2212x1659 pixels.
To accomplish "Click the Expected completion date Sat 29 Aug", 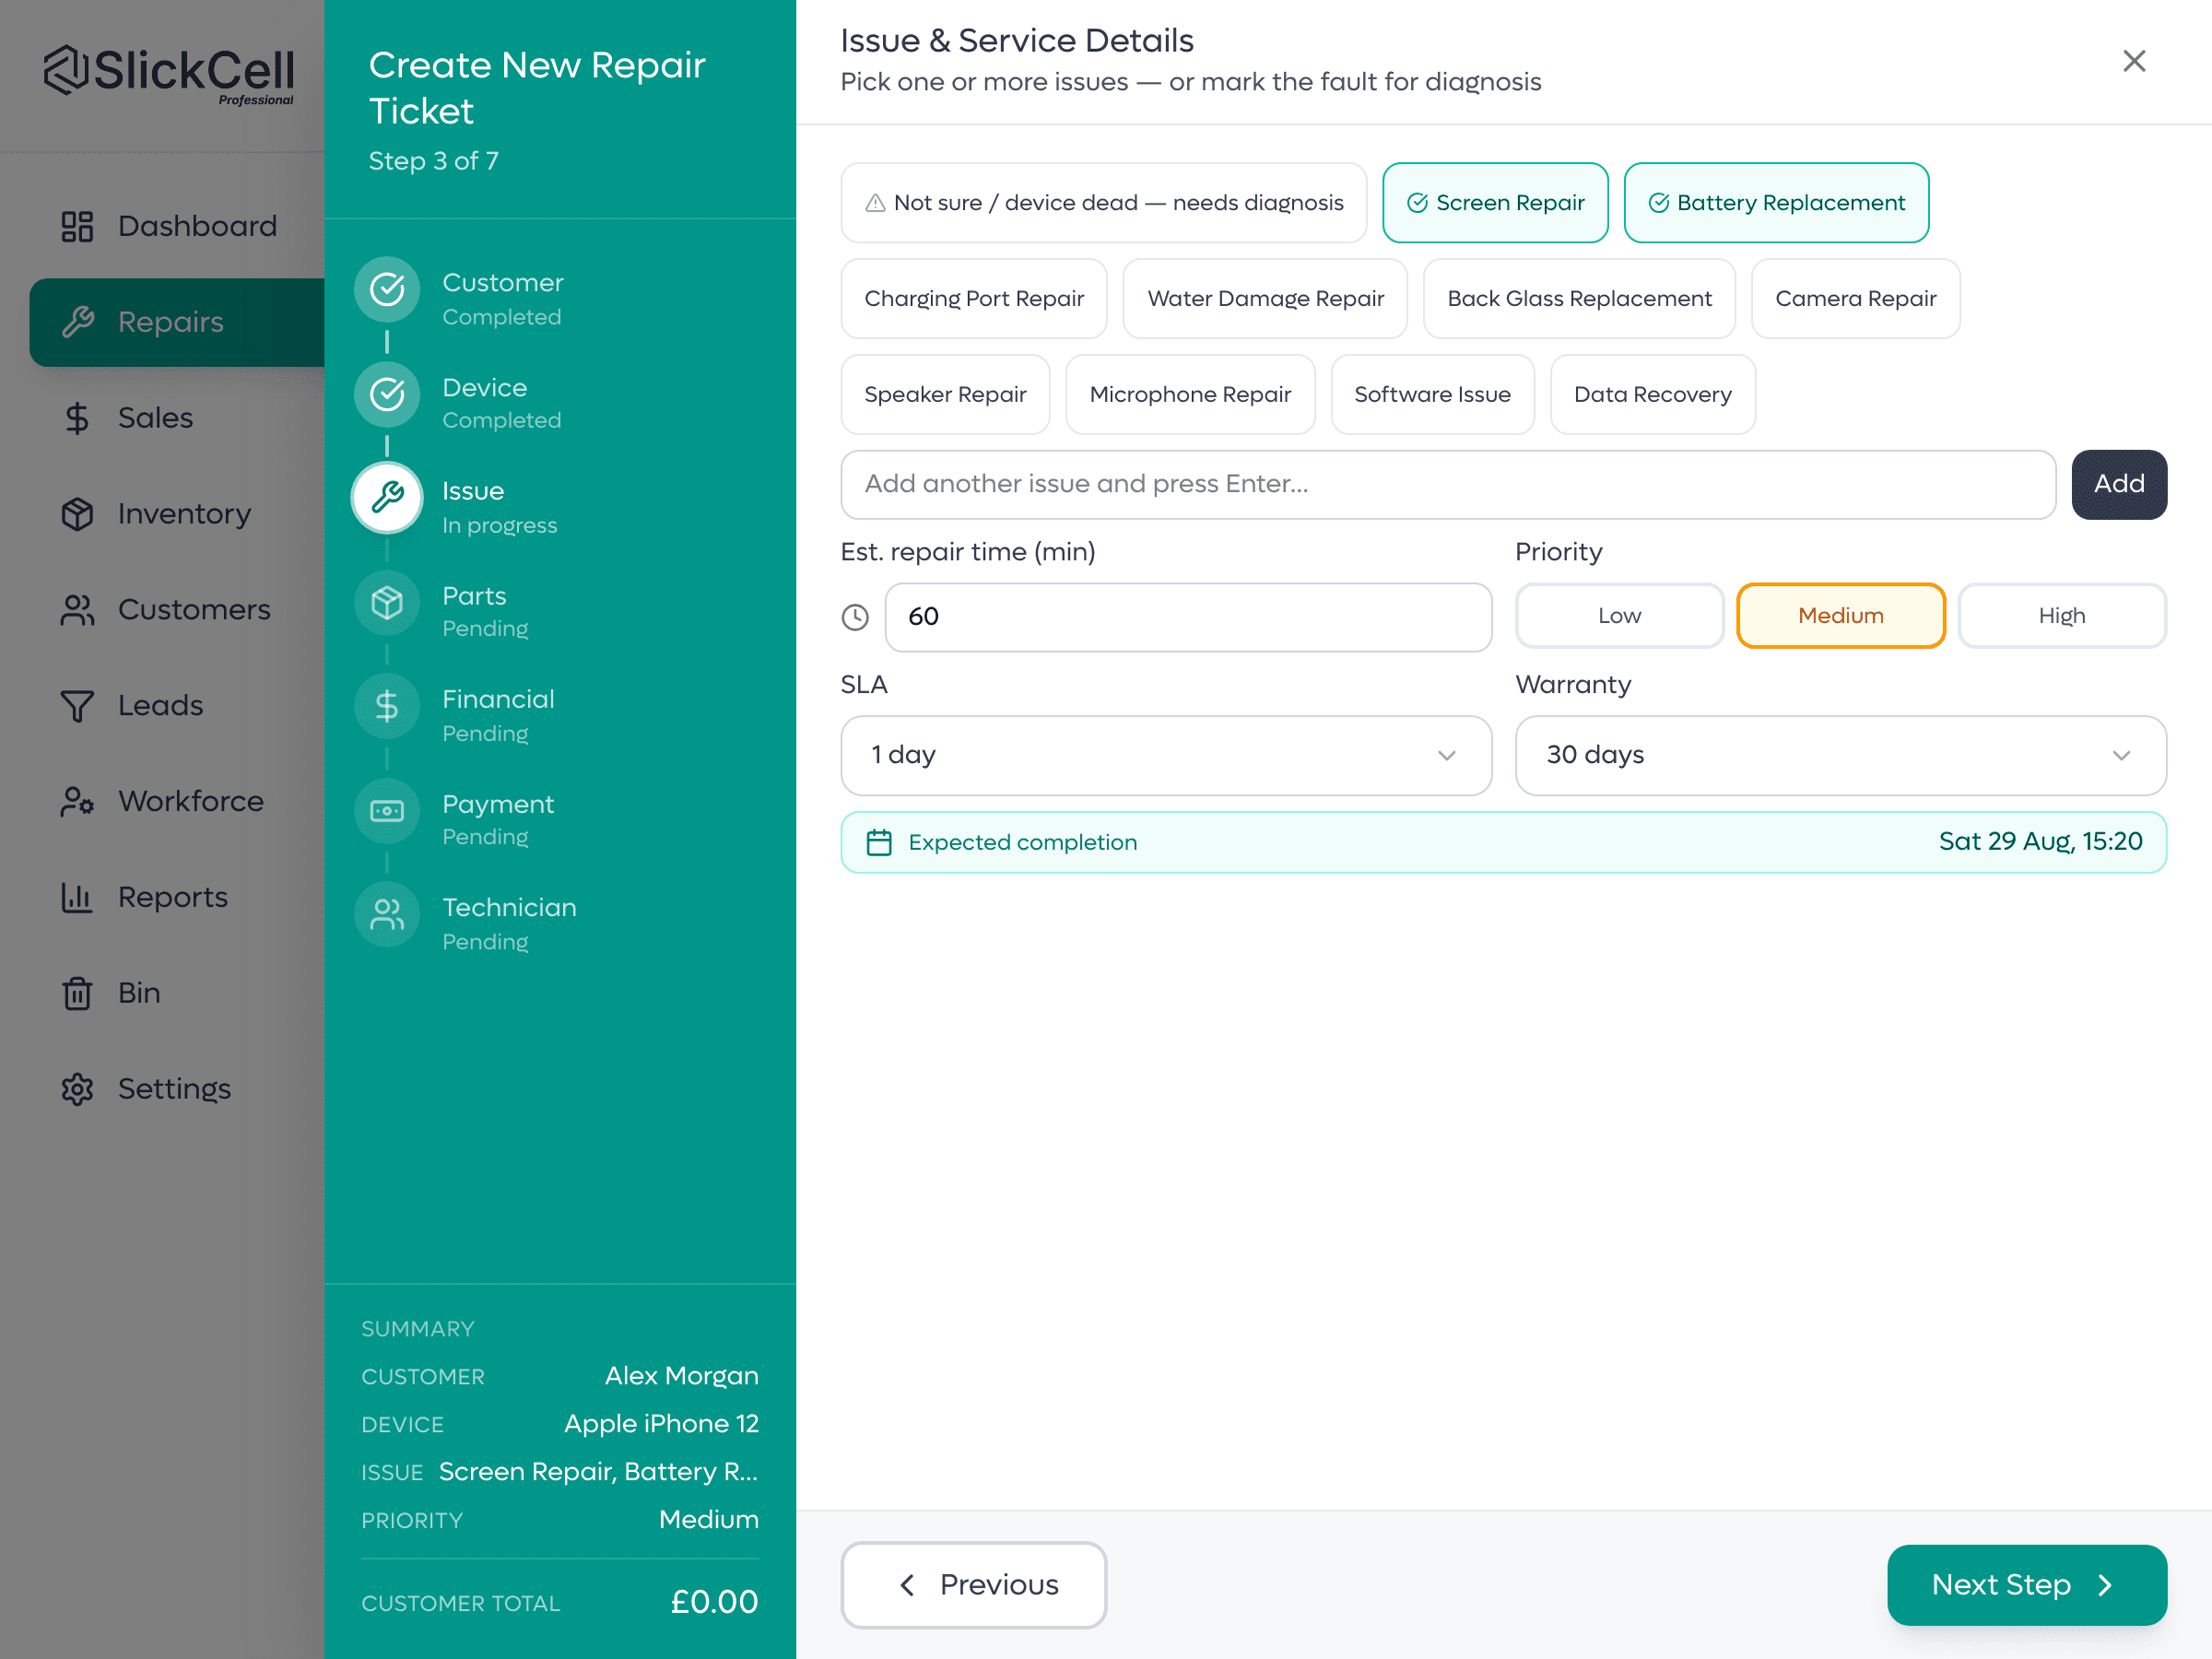I will (2040, 842).
